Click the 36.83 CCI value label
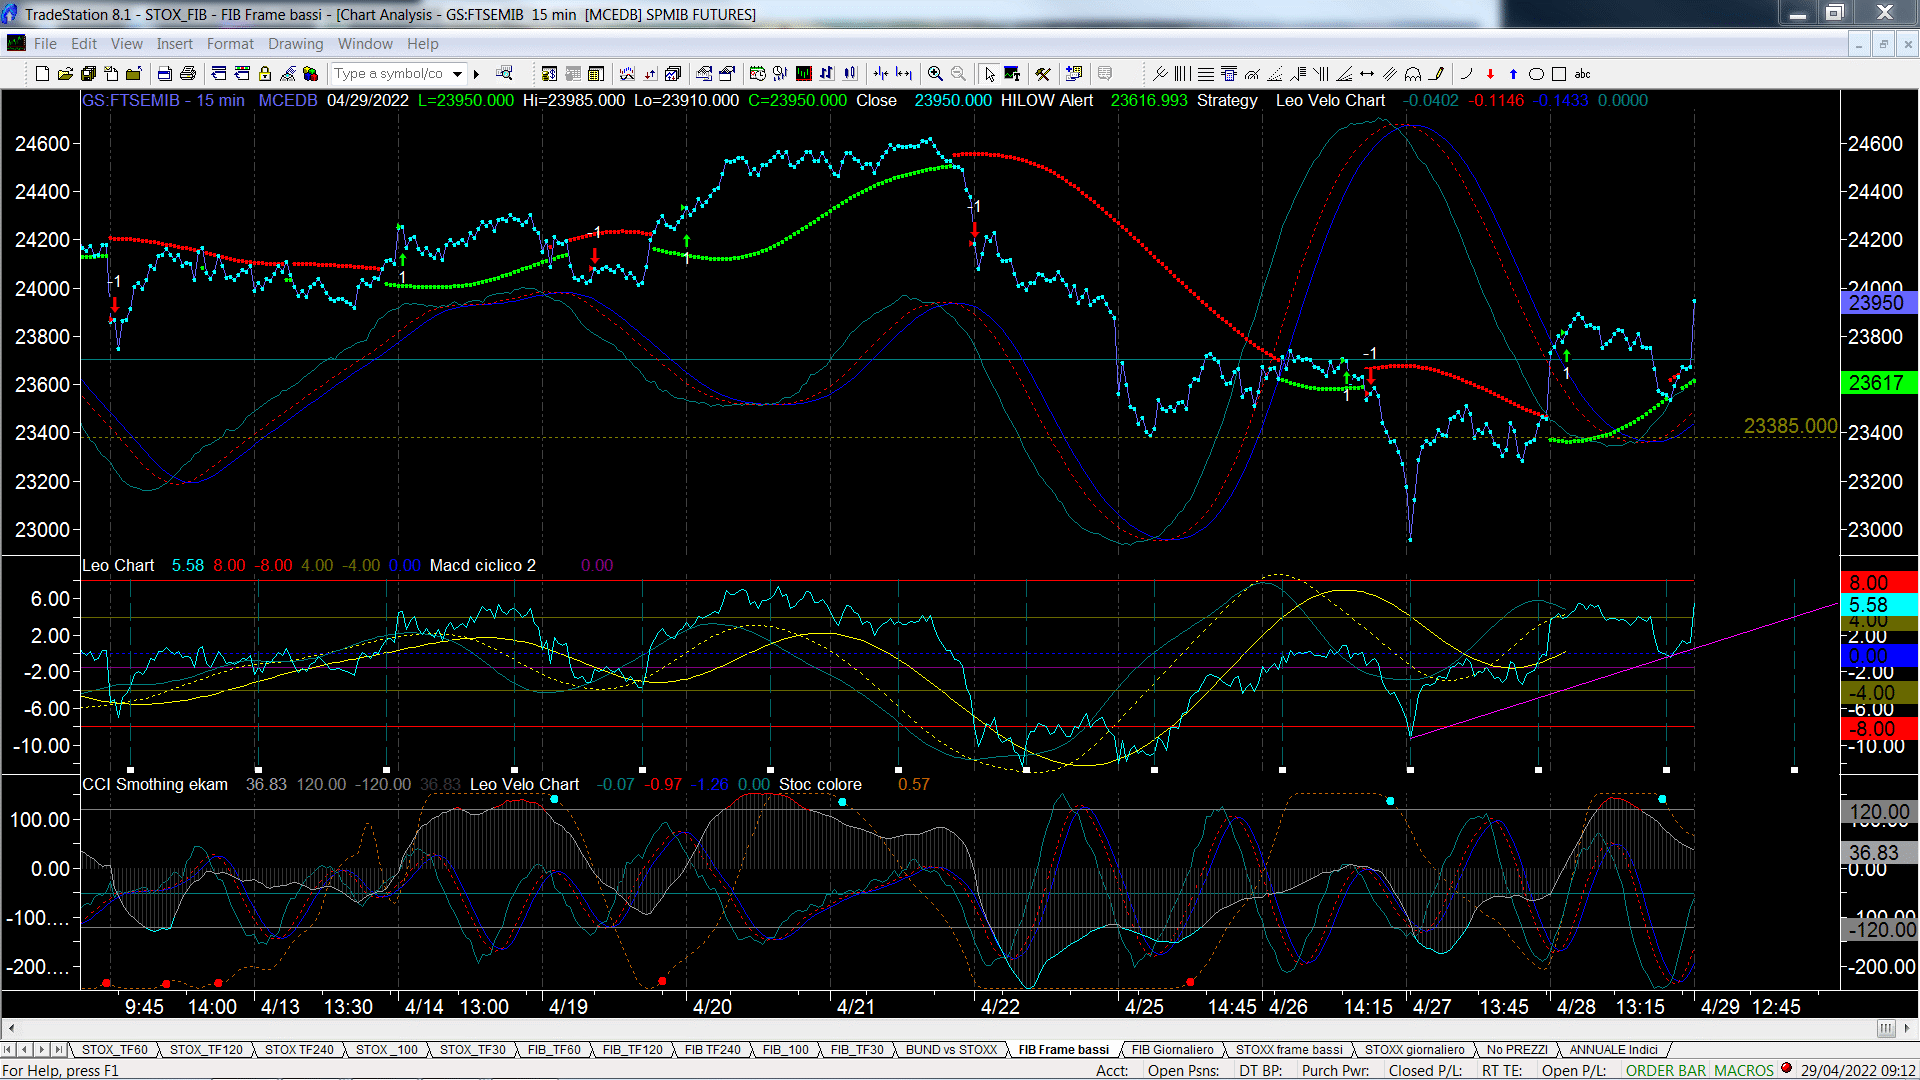The width and height of the screenshot is (1920, 1080). 1877,853
